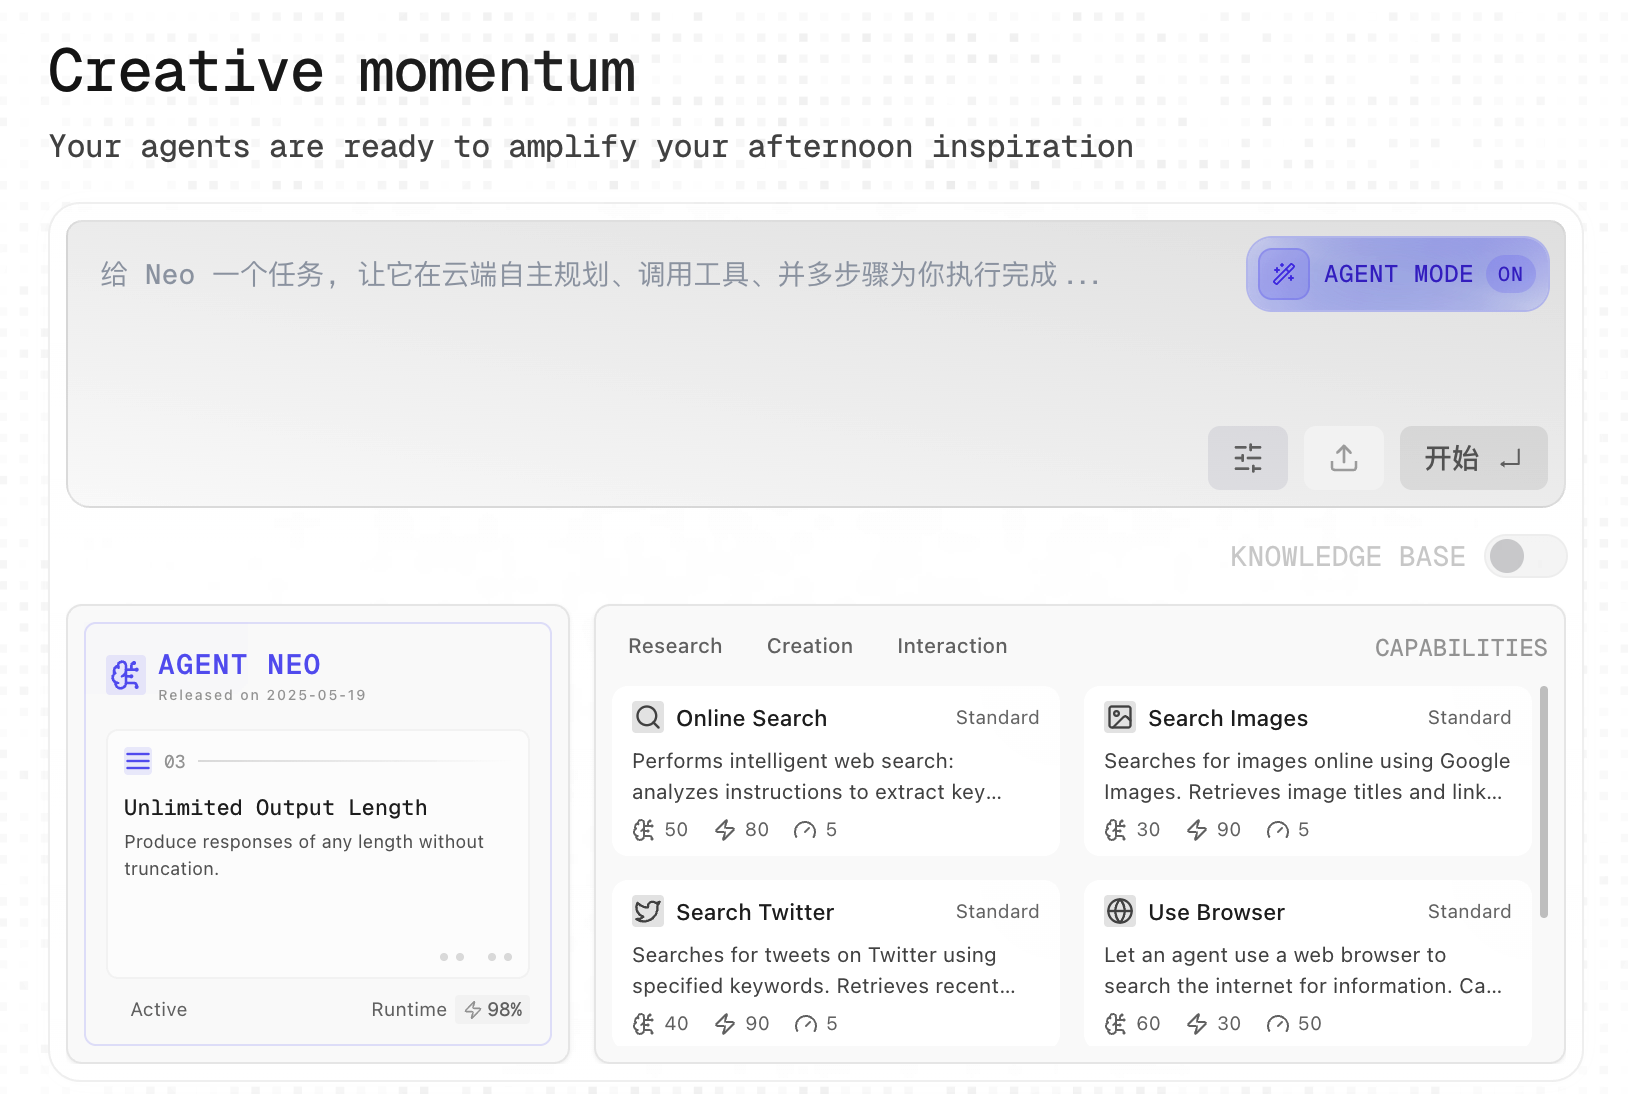This screenshot has height=1094, width=1628.
Task: Switch to the Research tab
Action: 675,646
